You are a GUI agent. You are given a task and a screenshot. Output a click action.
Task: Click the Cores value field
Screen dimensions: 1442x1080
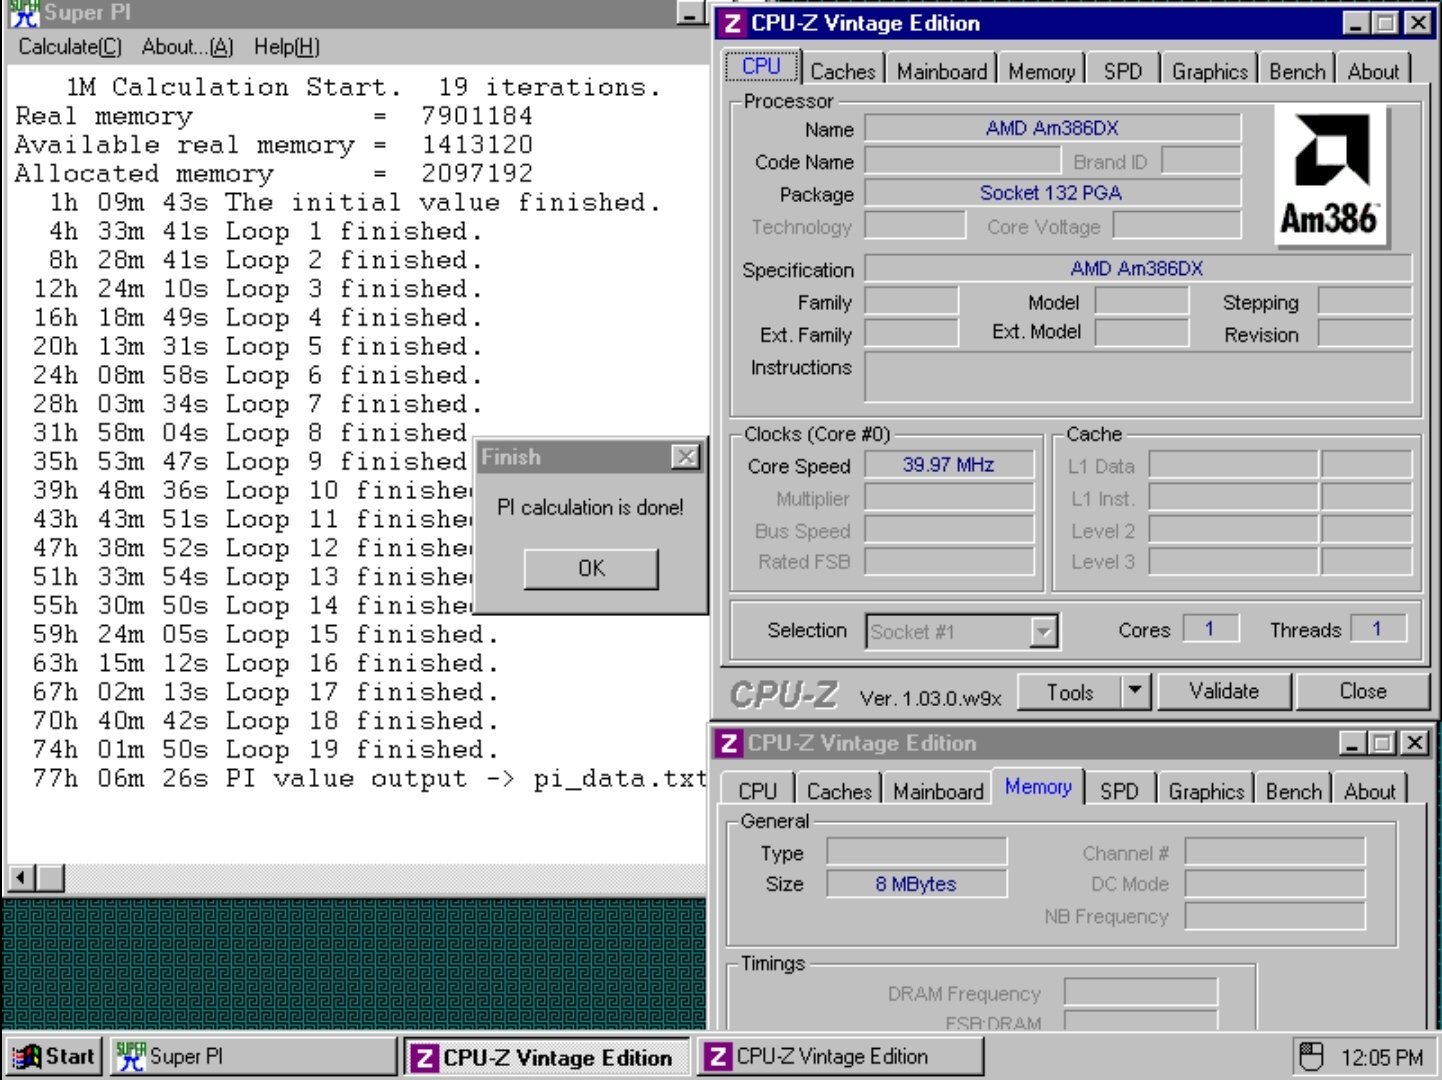coord(1210,629)
